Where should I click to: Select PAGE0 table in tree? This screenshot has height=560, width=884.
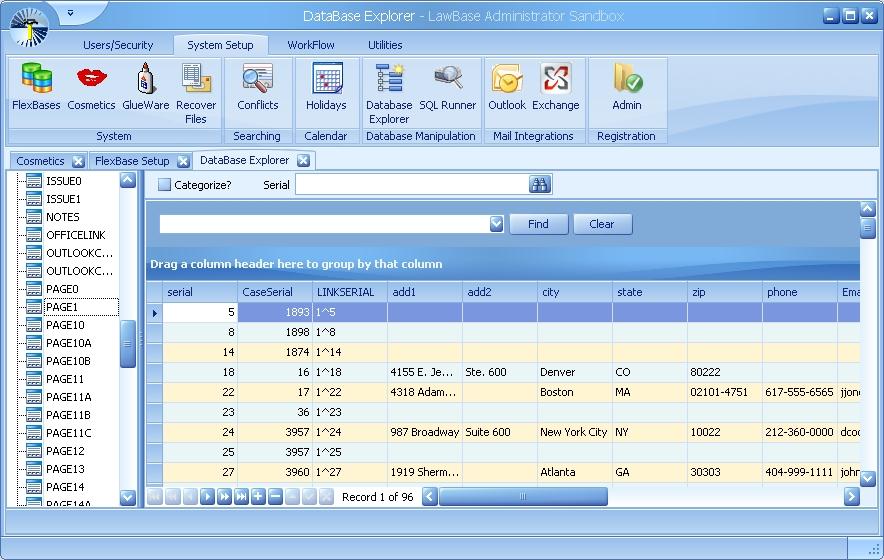[62, 289]
